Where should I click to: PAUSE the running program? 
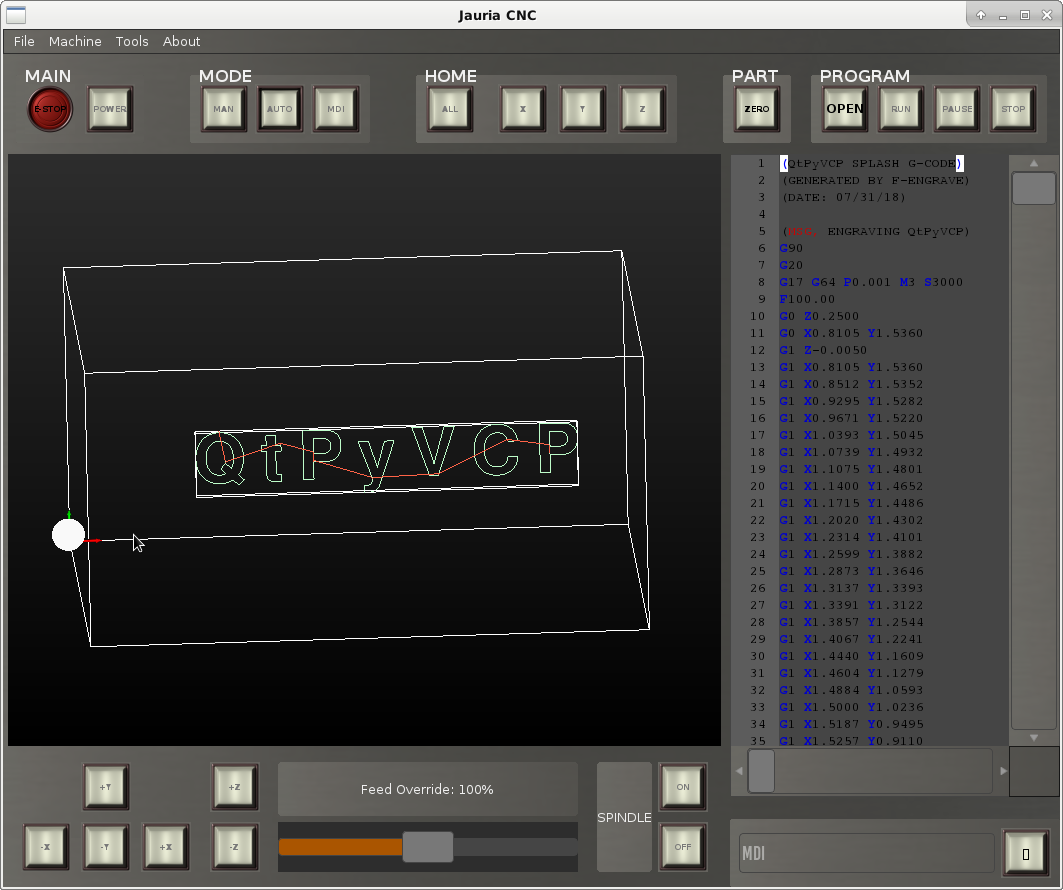(957, 109)
